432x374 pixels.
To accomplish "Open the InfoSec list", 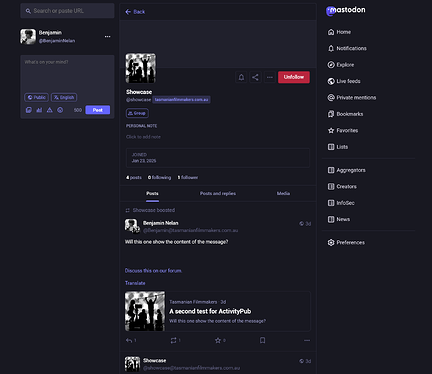I will click(341, 203).
